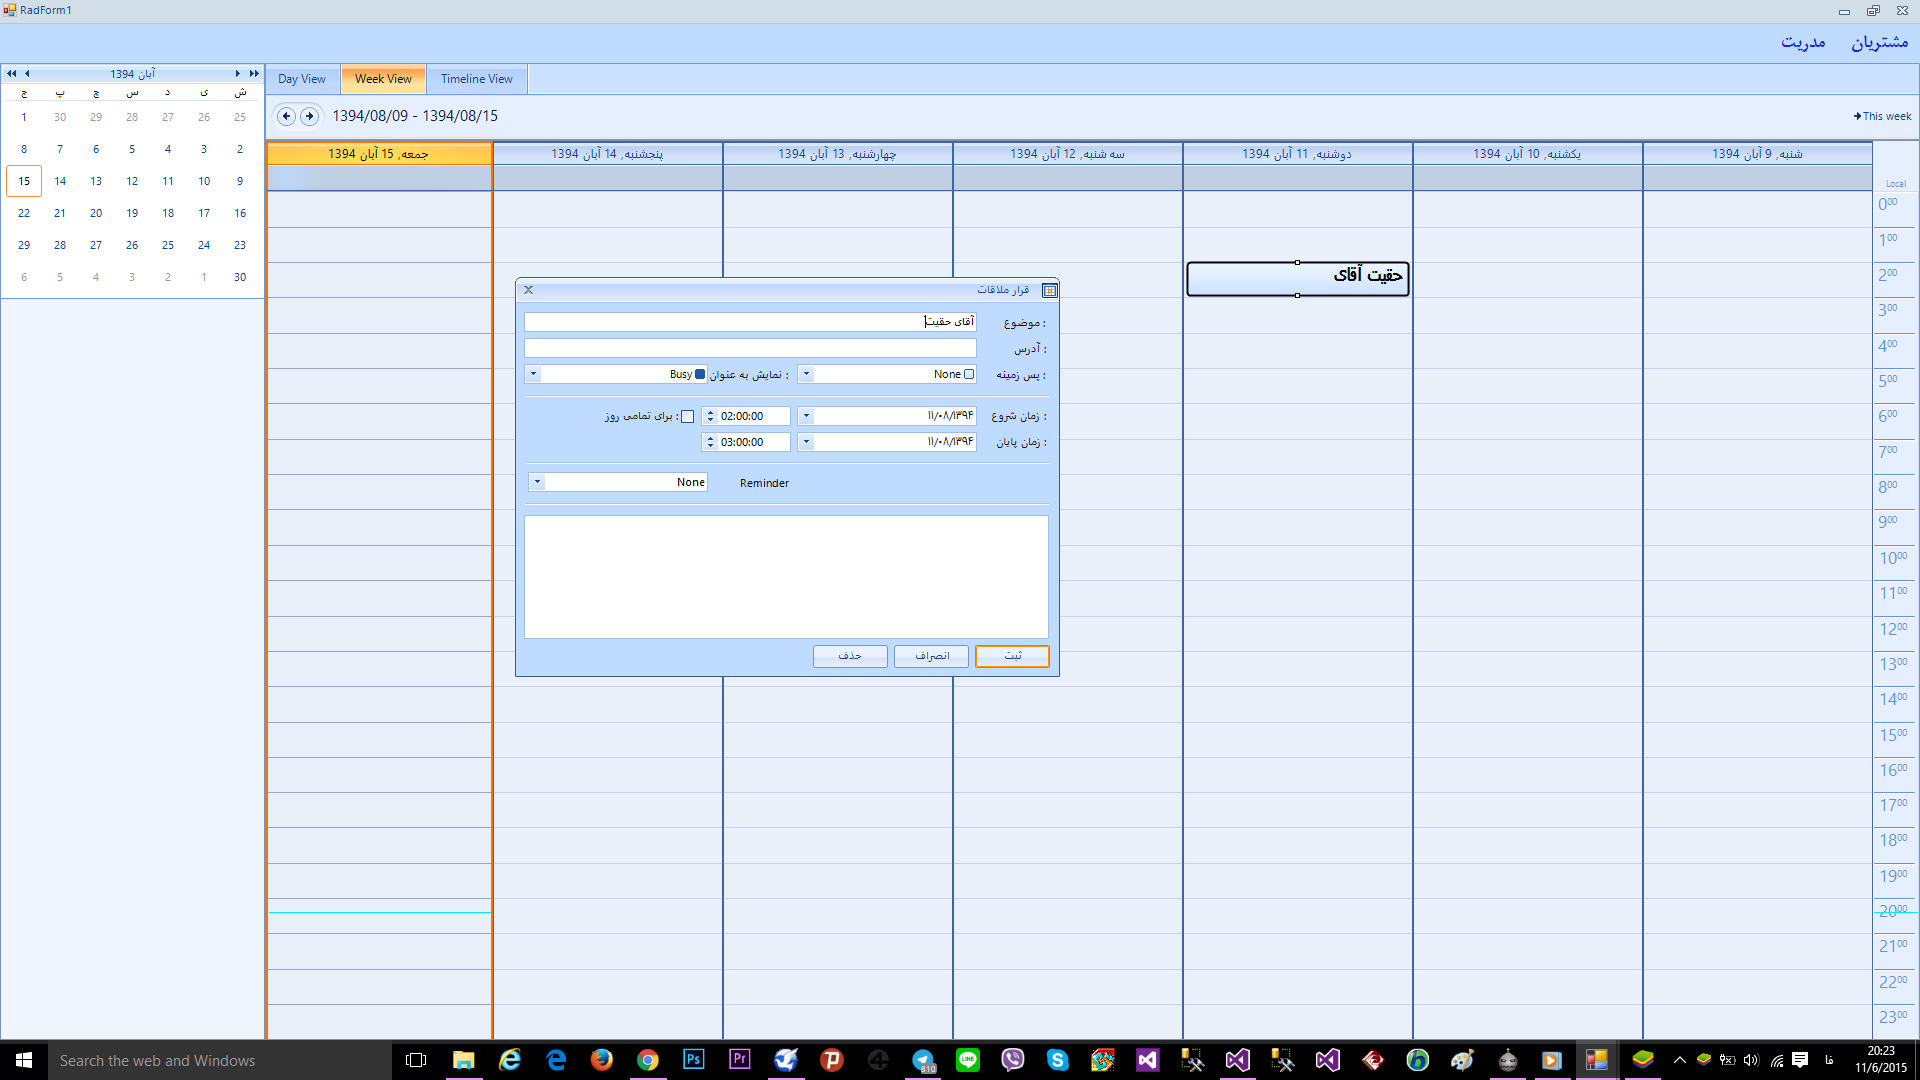Open Firefox from the taskbar
Viewport: 1920px width, 1080px height.
[601, 1060]
